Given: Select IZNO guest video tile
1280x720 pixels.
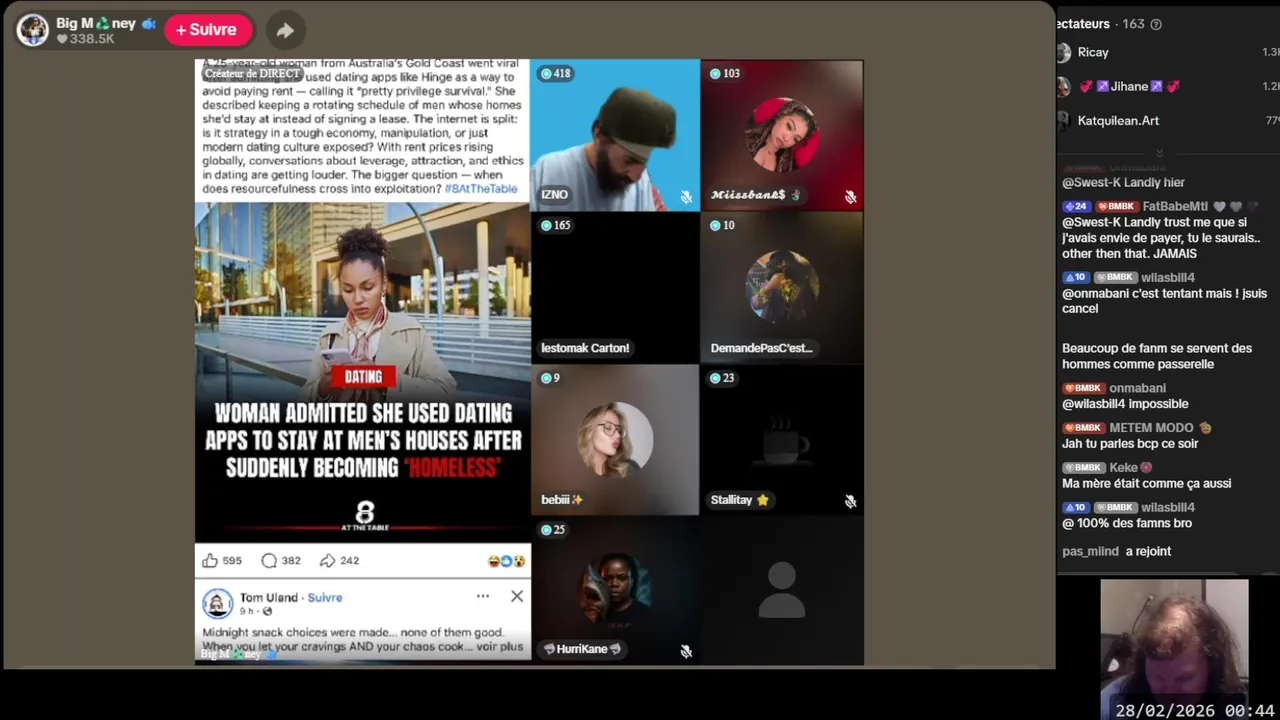Looking at the screenshot, I should (615, 135).
